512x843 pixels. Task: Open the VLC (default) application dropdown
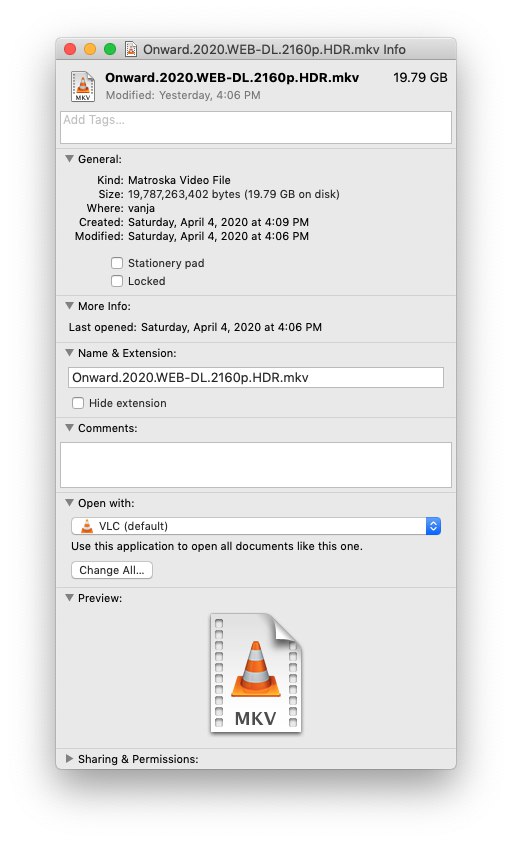[x=256, y=526]
